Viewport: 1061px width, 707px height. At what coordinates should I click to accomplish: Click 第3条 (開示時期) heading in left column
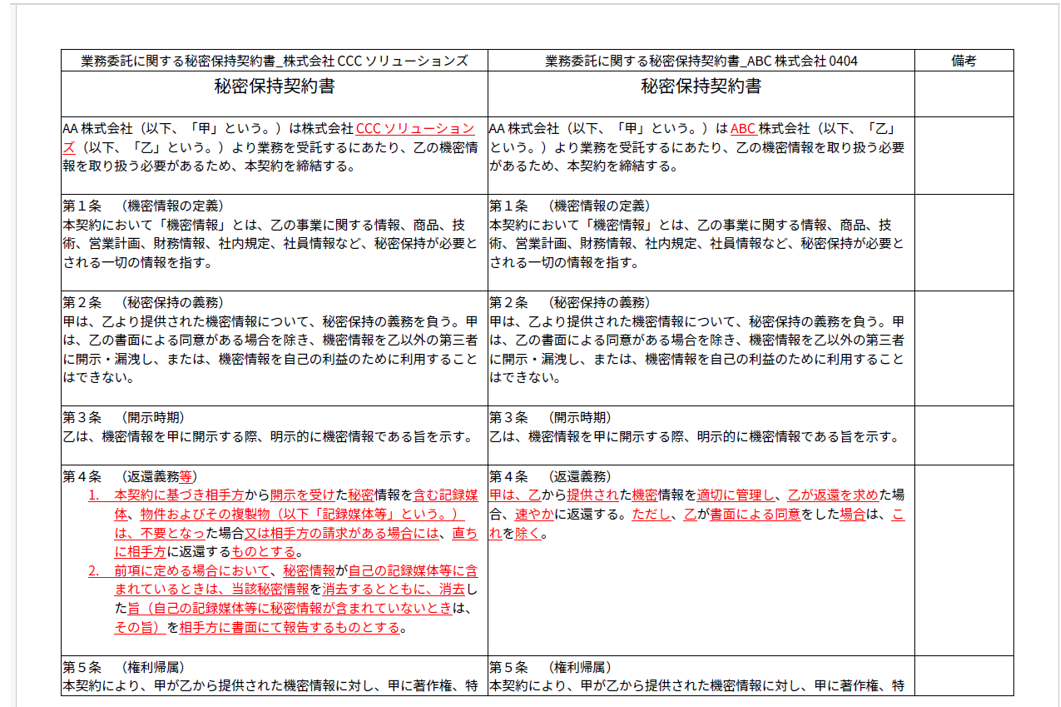point(123,418)
